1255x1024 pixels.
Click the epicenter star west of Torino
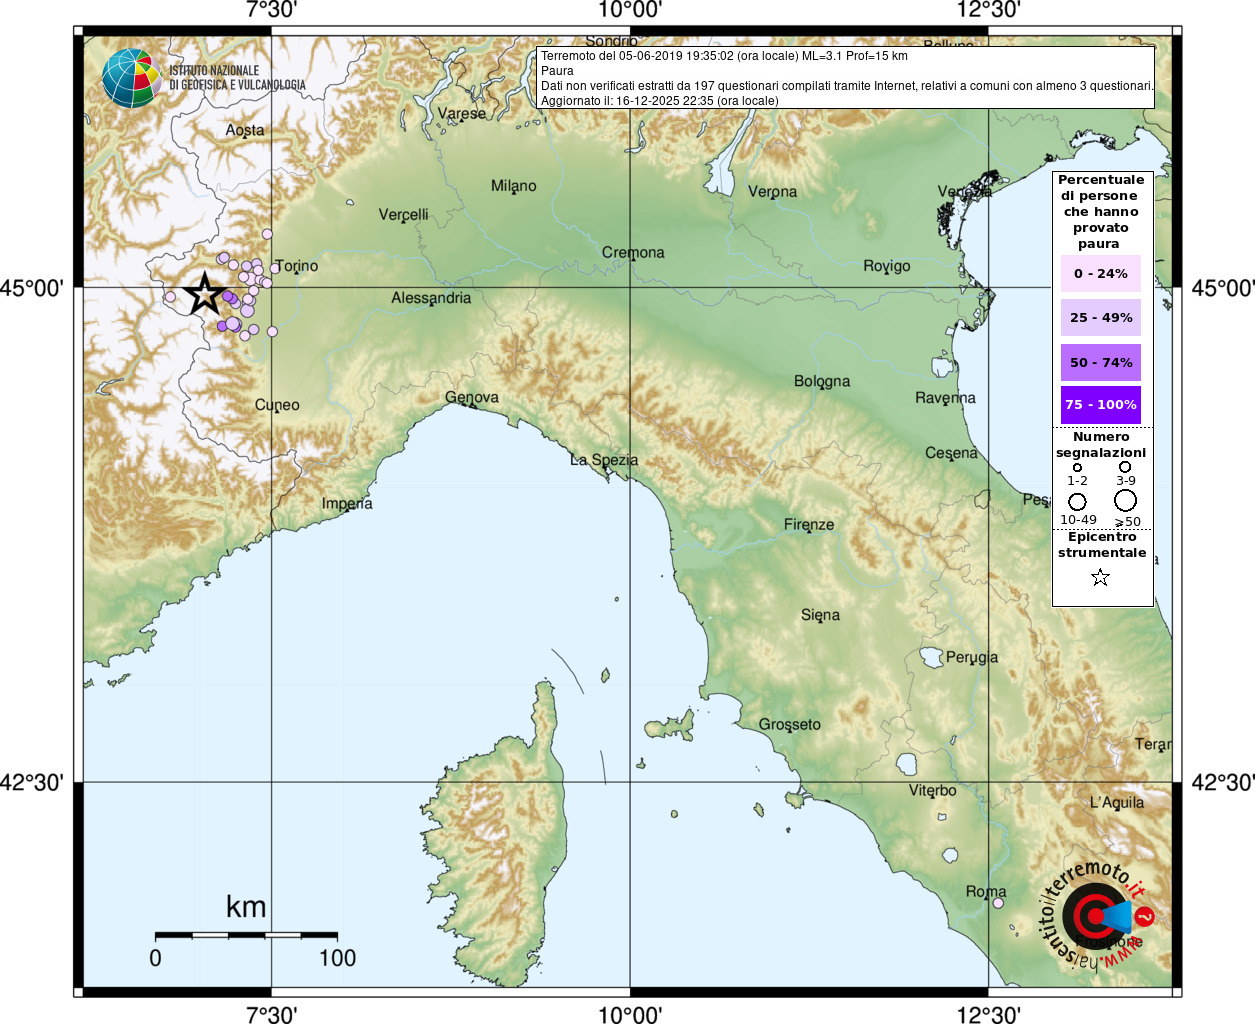(205, 293)
